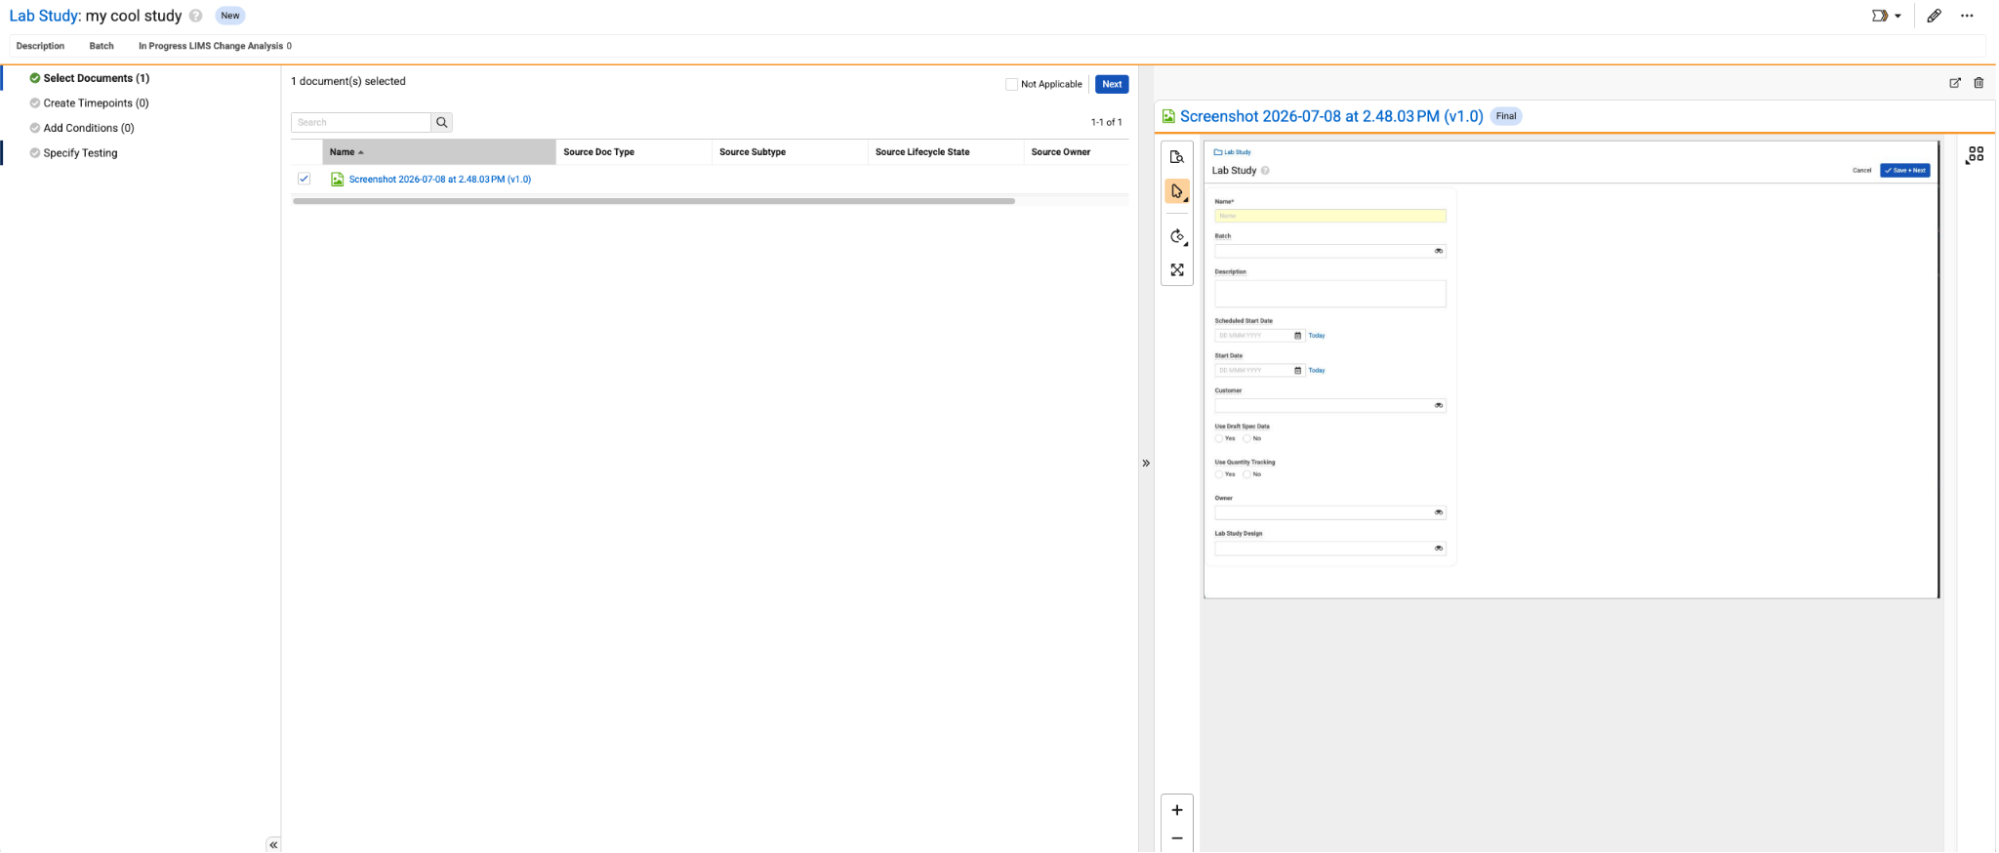Viewport: 1999px width, 853px height.
Task: Click the horizontal scrollbar under the table
Action: tap(654, 201)
